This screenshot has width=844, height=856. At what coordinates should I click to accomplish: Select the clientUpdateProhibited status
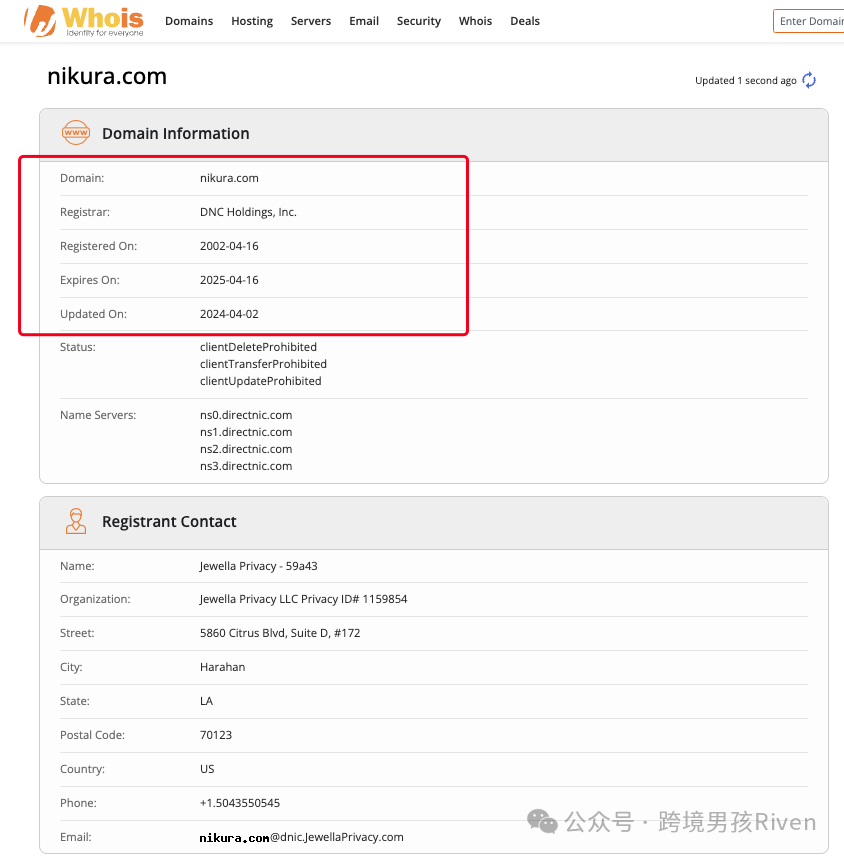point(260,381)
